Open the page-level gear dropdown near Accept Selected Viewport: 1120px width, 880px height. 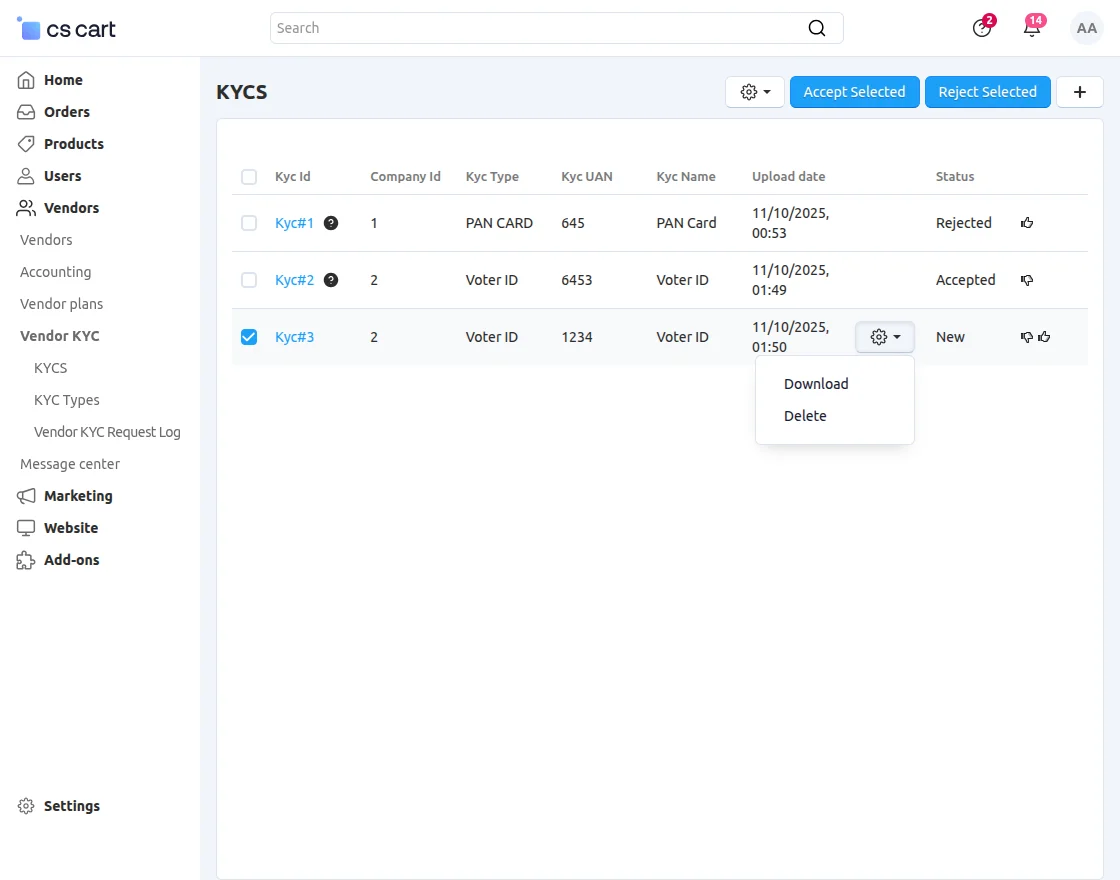(754, 91)
